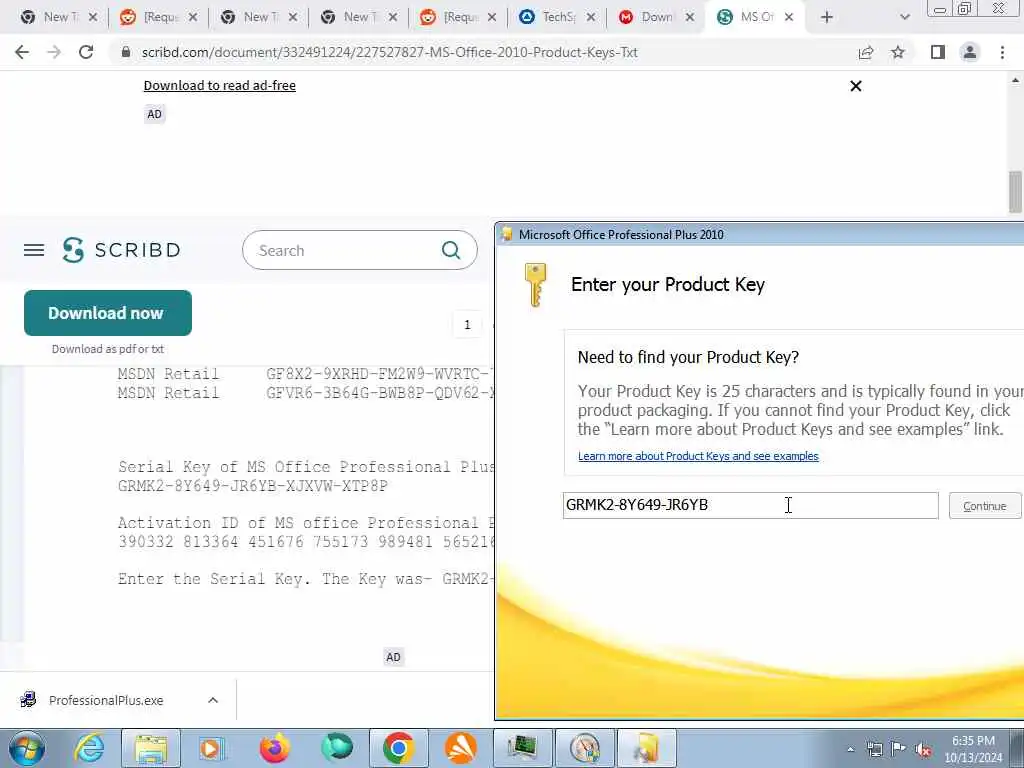Click the Serial Key of MS Office heading line
Screen dimensions: 1024x768
[x=306, y=467]
